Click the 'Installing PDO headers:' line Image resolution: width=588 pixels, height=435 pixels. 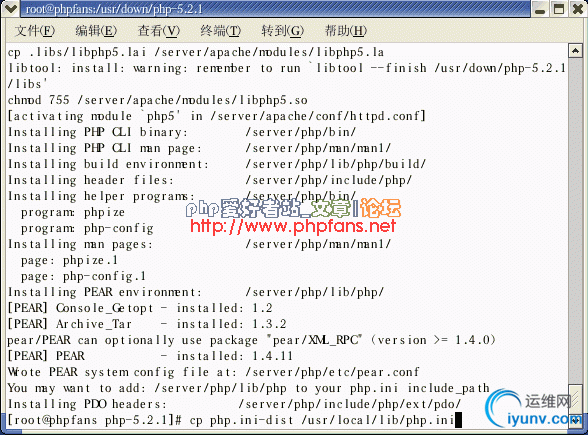[234, 404]
